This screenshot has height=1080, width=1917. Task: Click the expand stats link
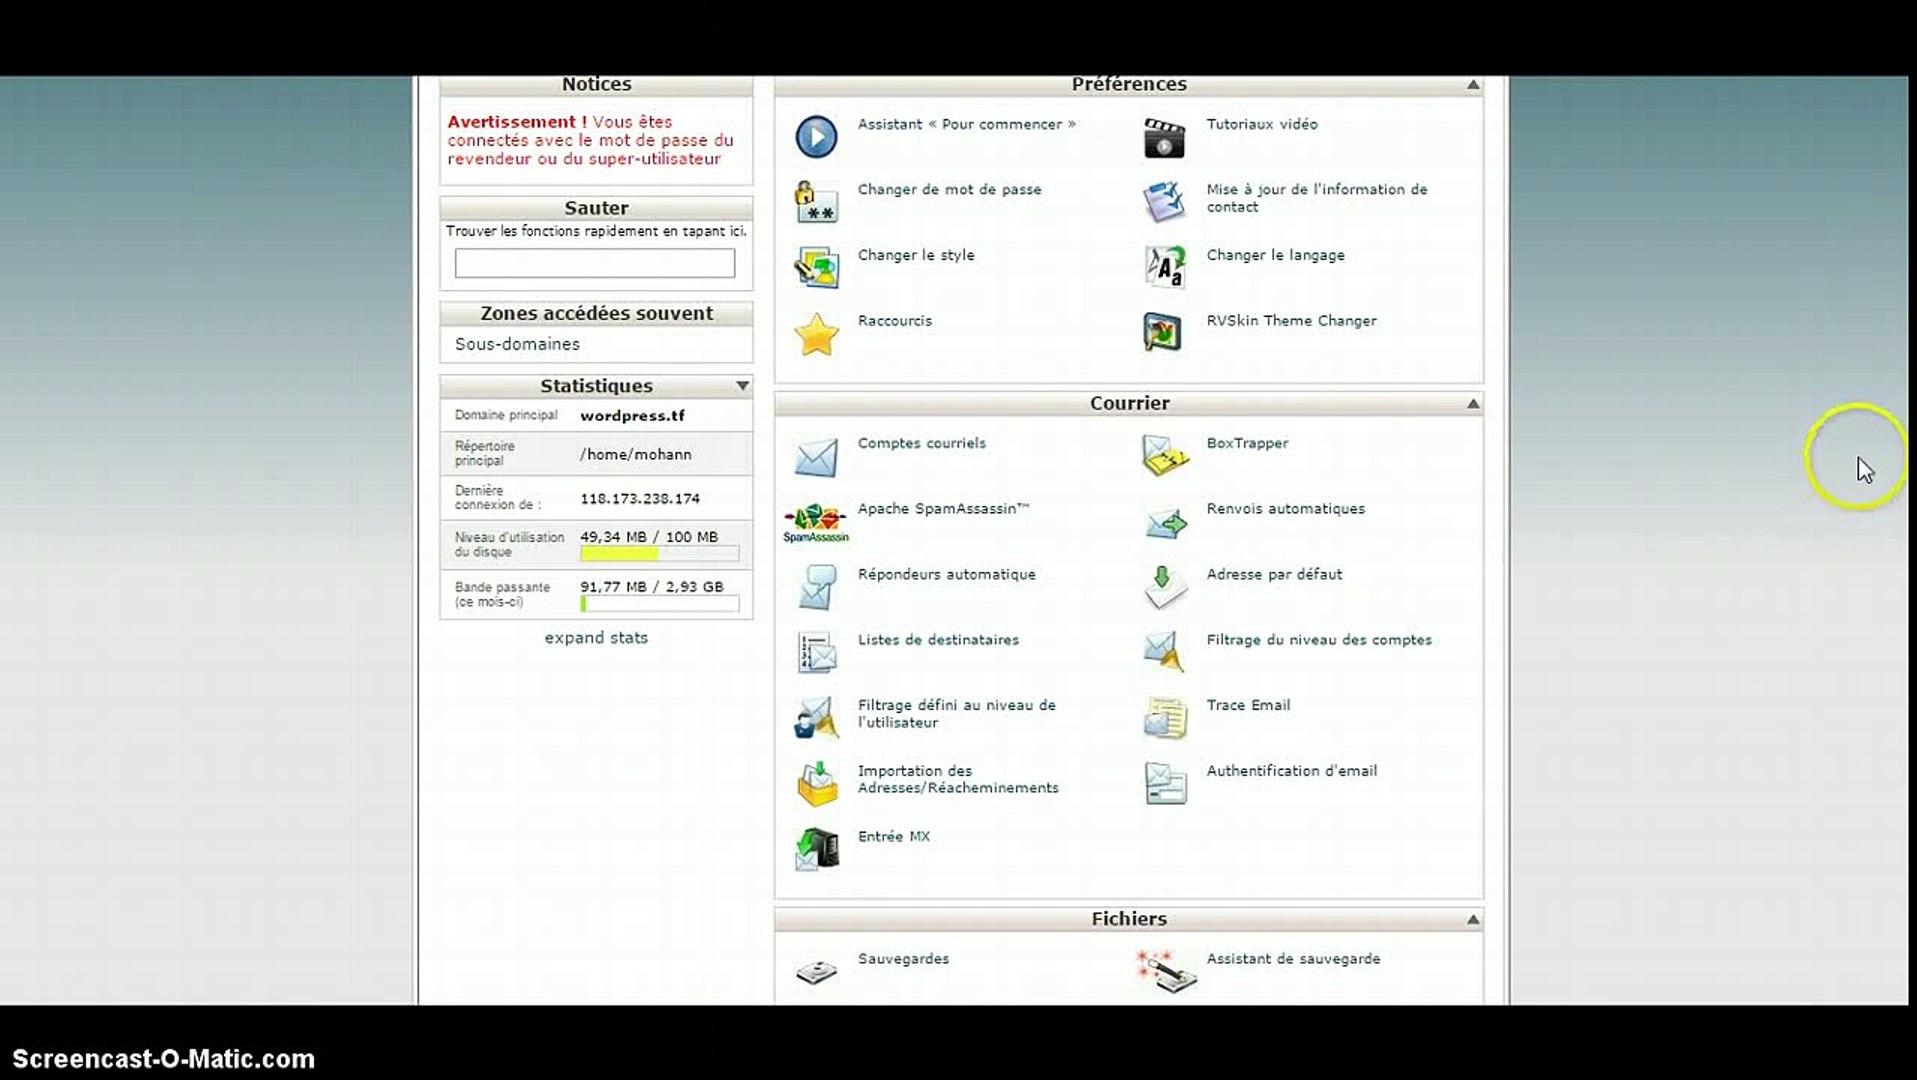[x=596, y=638]
